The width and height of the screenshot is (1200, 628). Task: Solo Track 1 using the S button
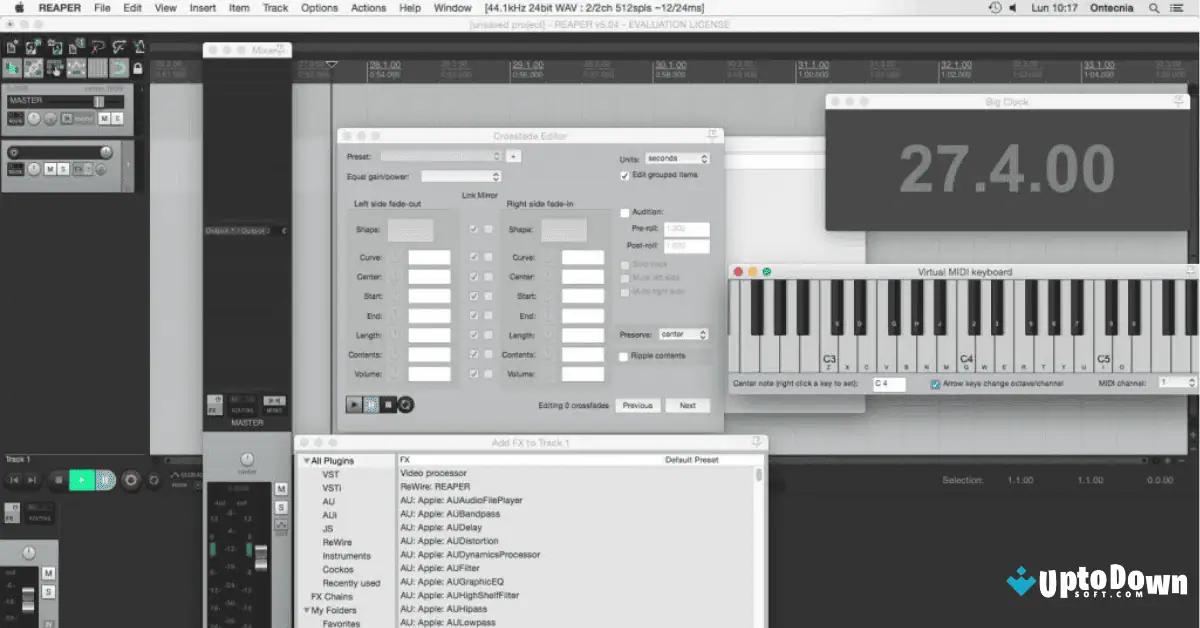pos(64,167)
